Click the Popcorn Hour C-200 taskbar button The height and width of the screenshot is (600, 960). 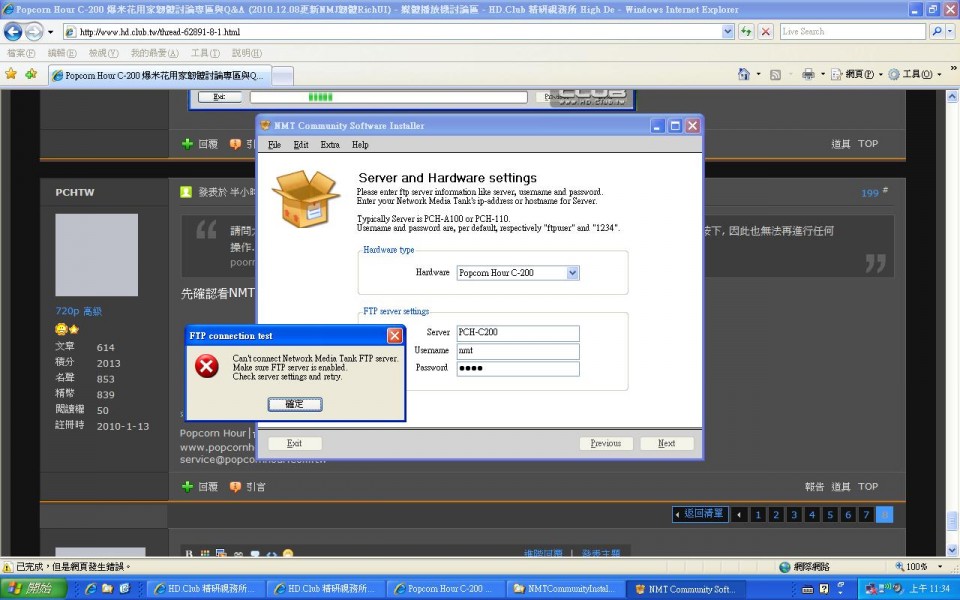[447, 589]
